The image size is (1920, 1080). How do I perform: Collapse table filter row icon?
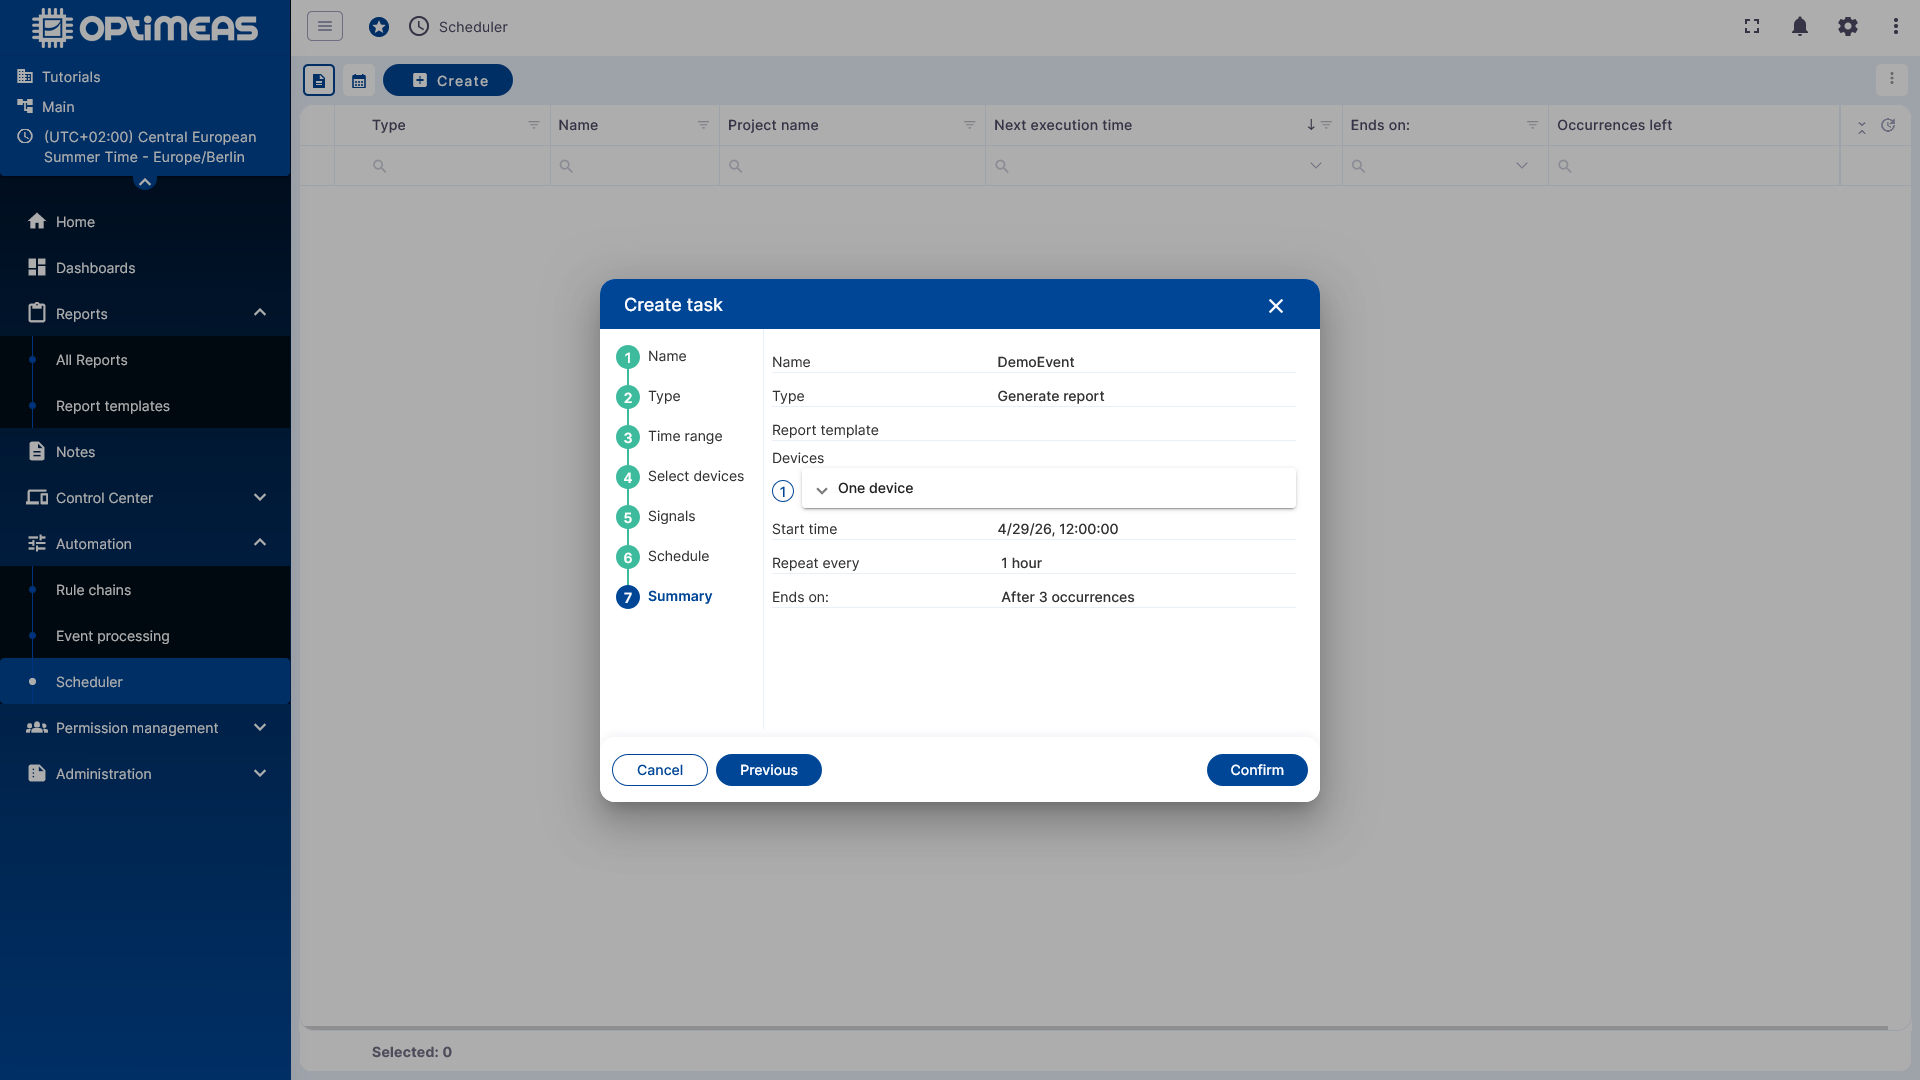pyautogui.click(x=1862, y=127)
